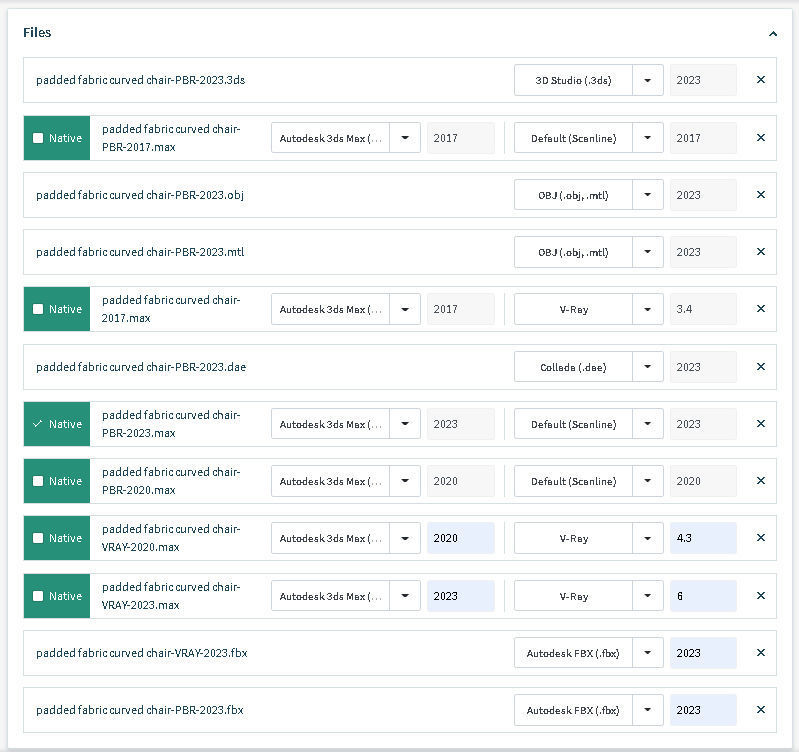Mark VRAY-2023.max as Native

(x=38, y=596)
